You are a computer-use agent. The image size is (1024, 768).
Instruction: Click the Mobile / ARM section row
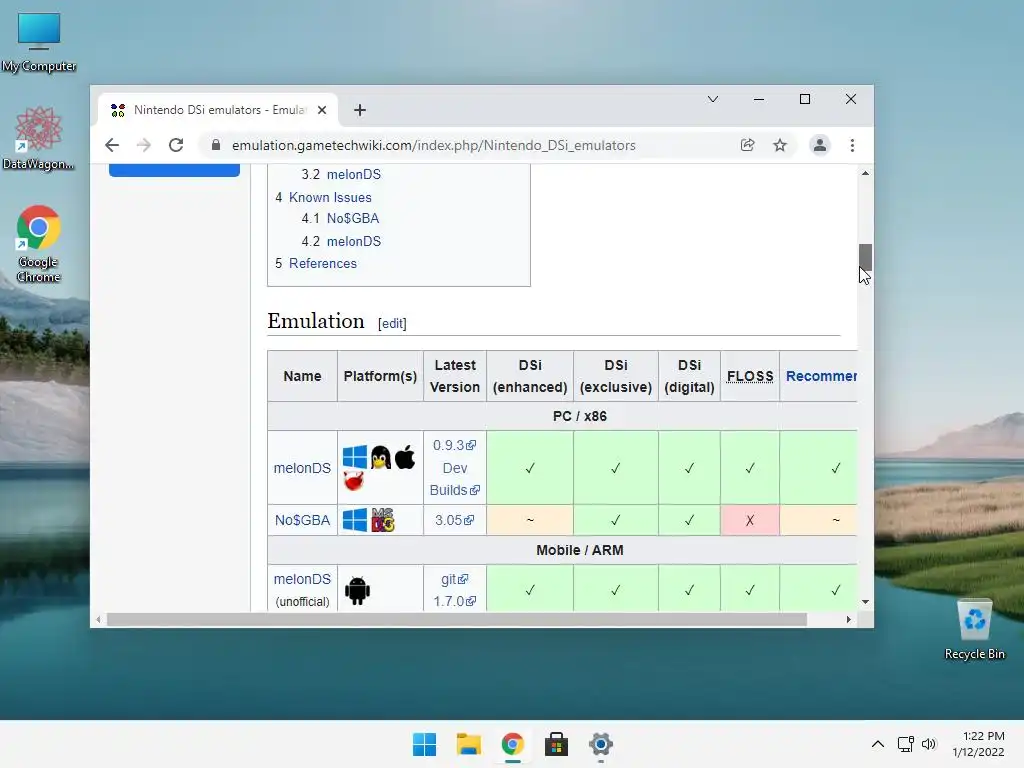pos(562,550)
